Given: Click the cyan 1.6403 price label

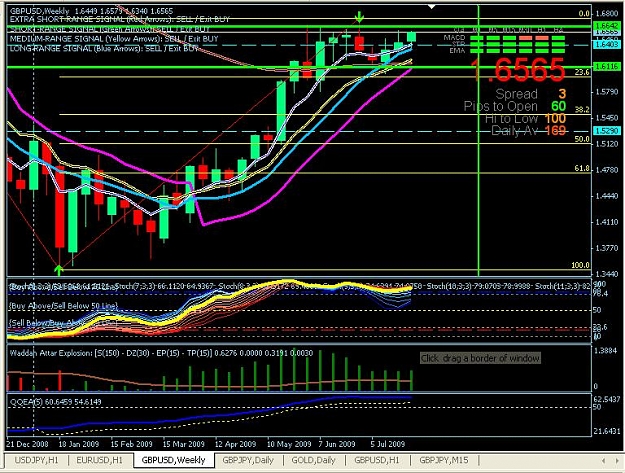Looking at the screenshot, I should coord(607,45).
